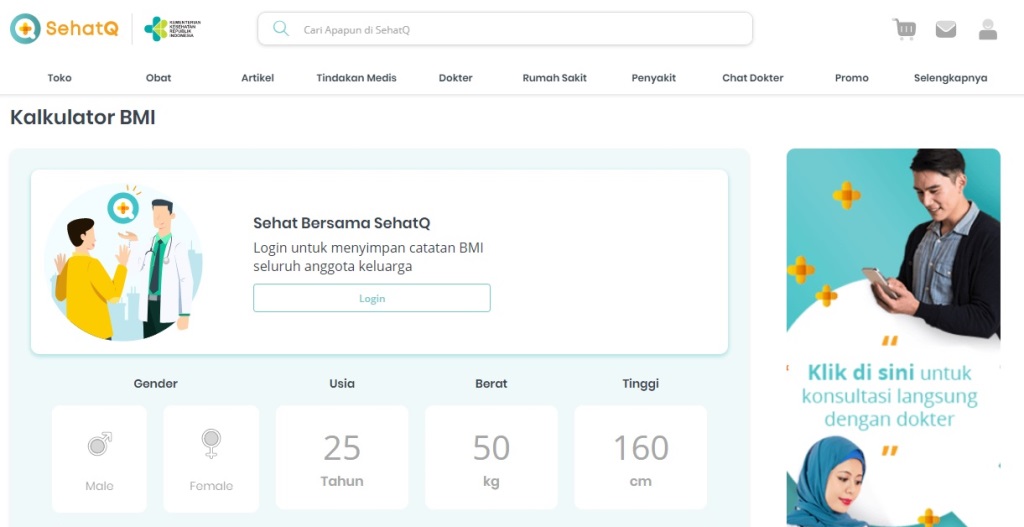
Task: Select the Male gender option
Action: pyautogui.click(x=99, y=458)
